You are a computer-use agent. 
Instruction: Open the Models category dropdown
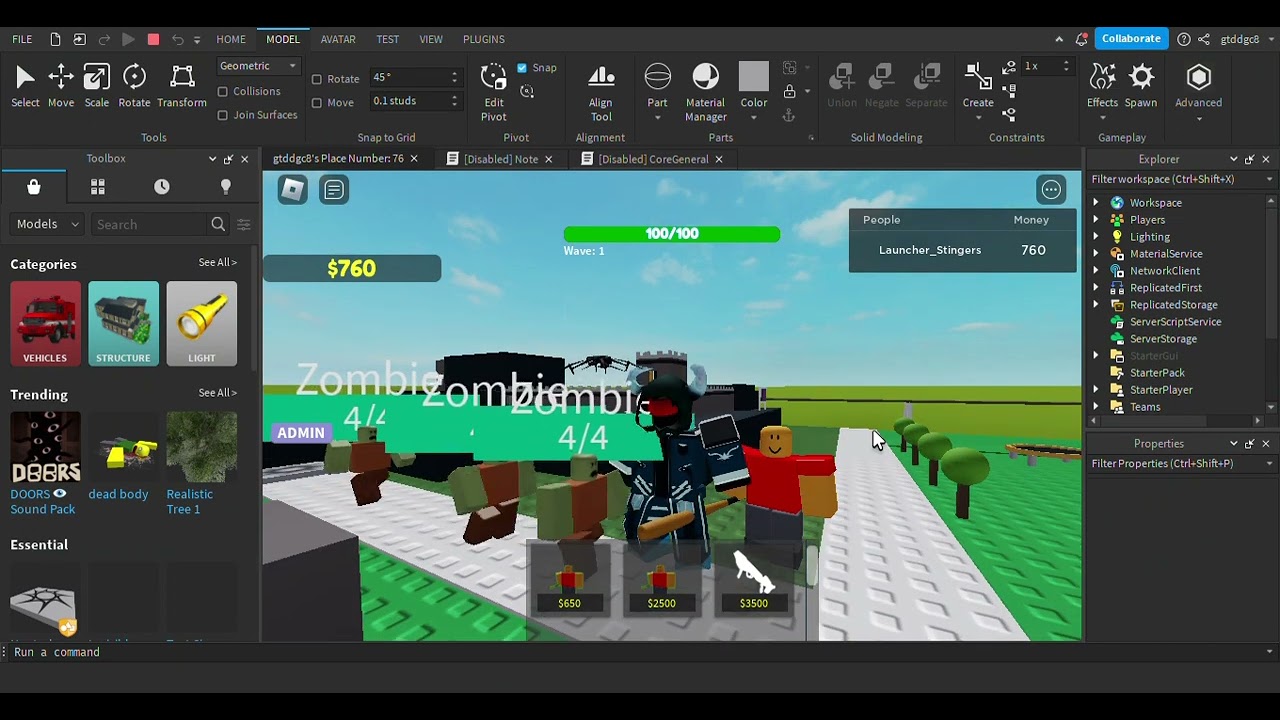(47, 224)
